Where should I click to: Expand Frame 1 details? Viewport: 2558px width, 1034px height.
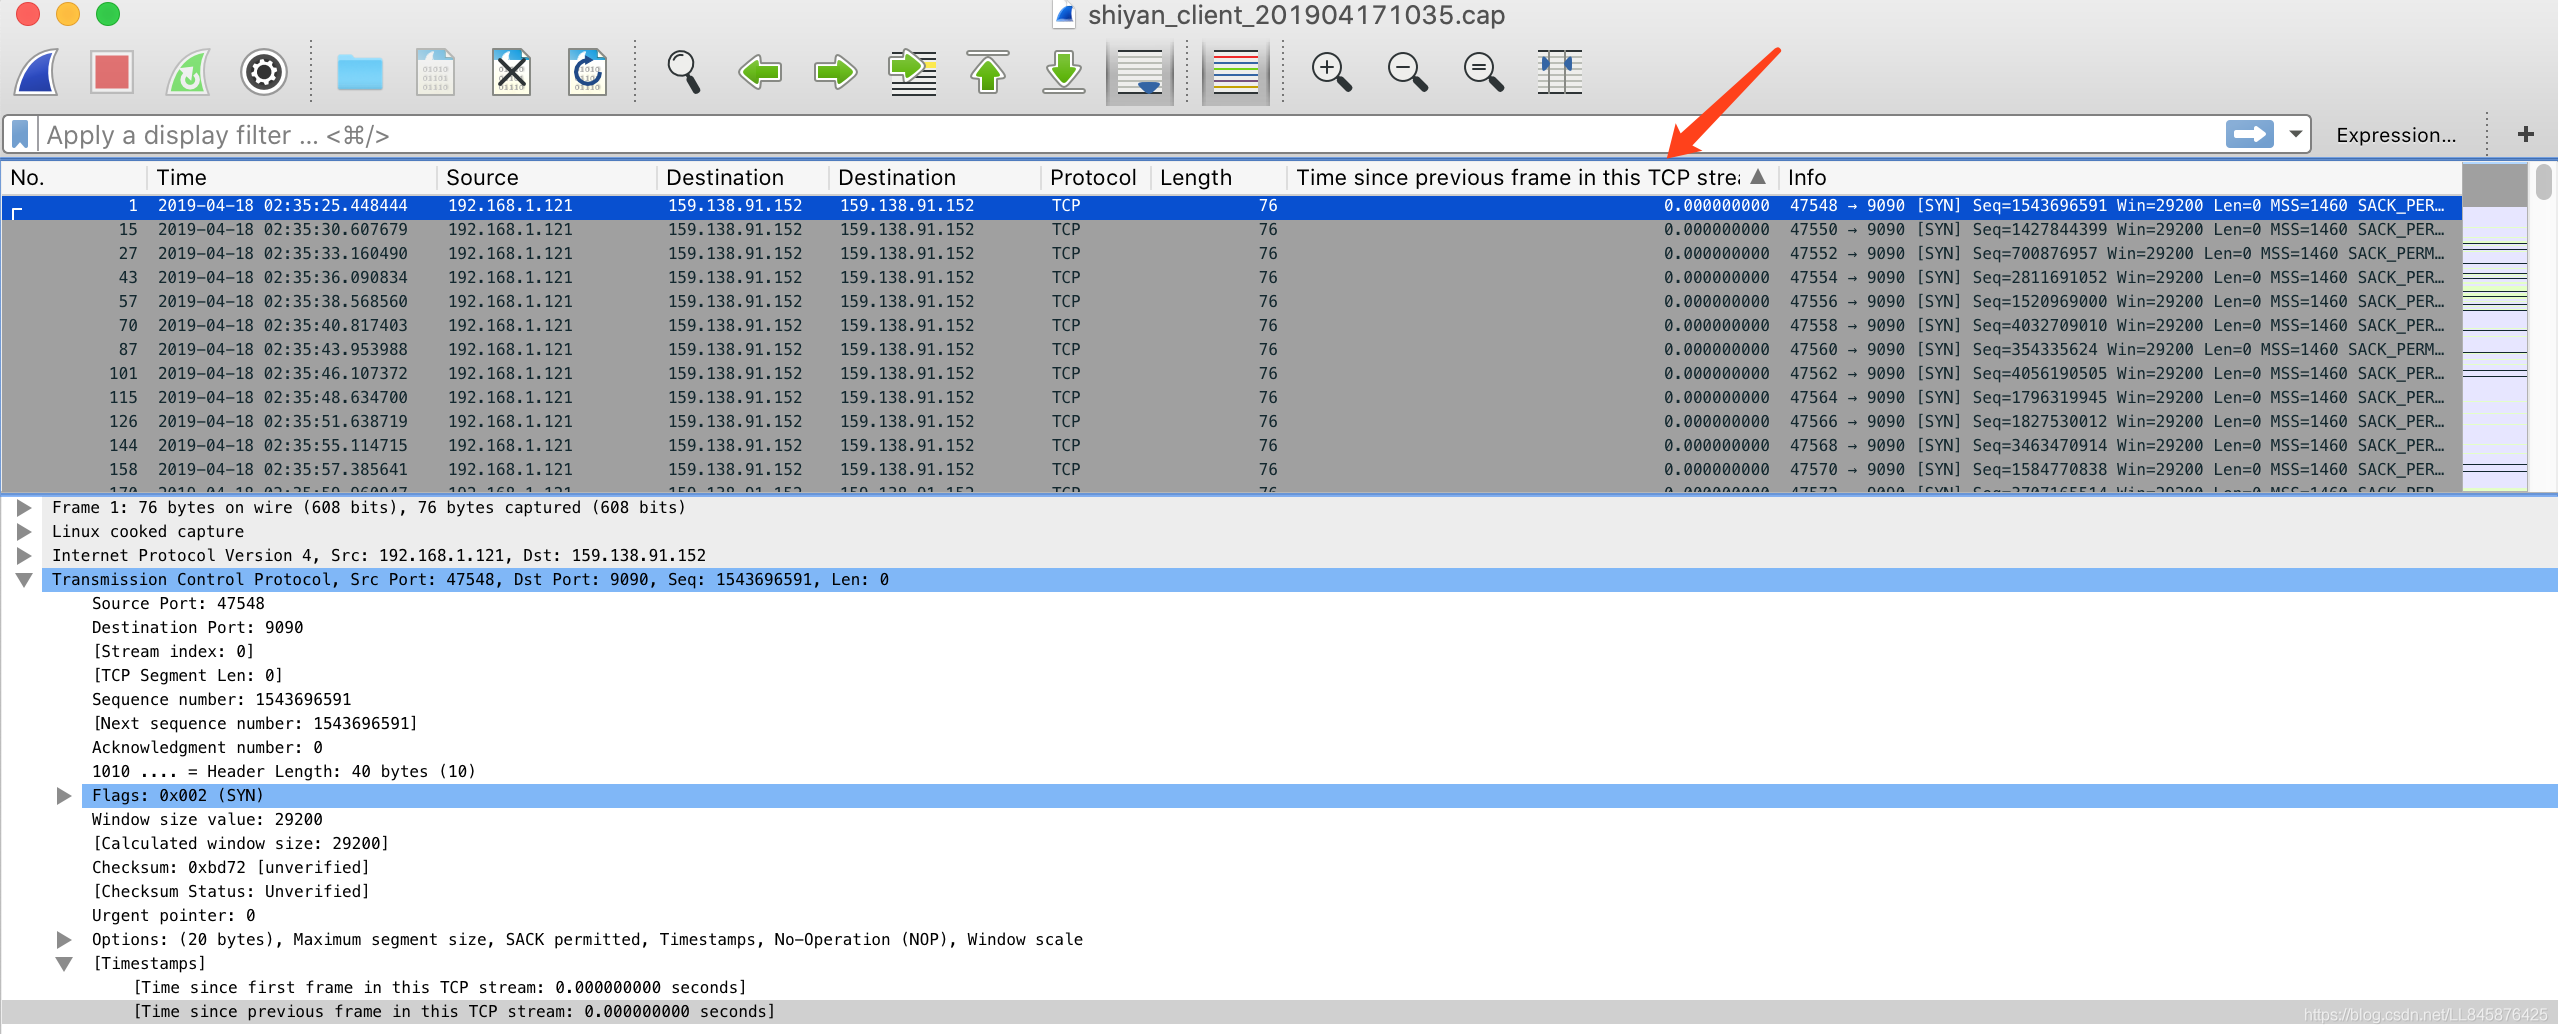tap(24, 508)
